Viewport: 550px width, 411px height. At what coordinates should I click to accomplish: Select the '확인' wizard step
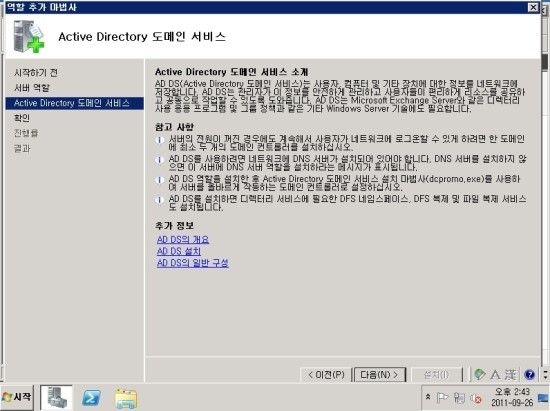pos(22,118)
